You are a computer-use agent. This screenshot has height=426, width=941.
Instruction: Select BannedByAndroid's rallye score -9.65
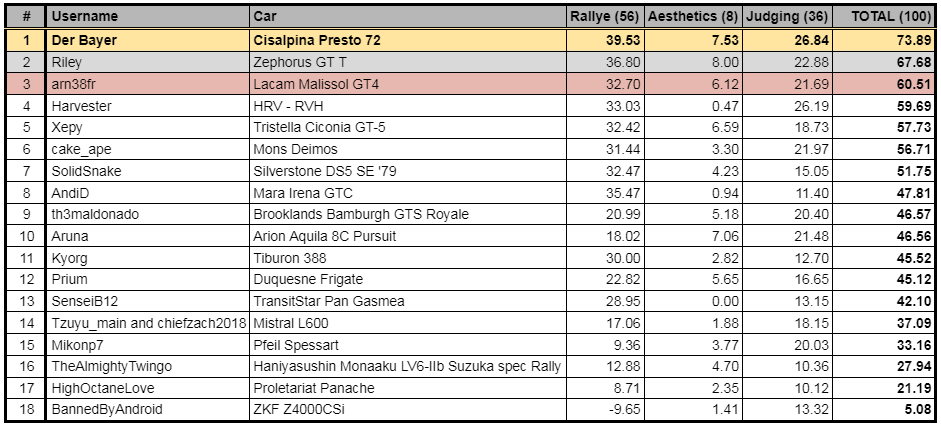[620, 409]
